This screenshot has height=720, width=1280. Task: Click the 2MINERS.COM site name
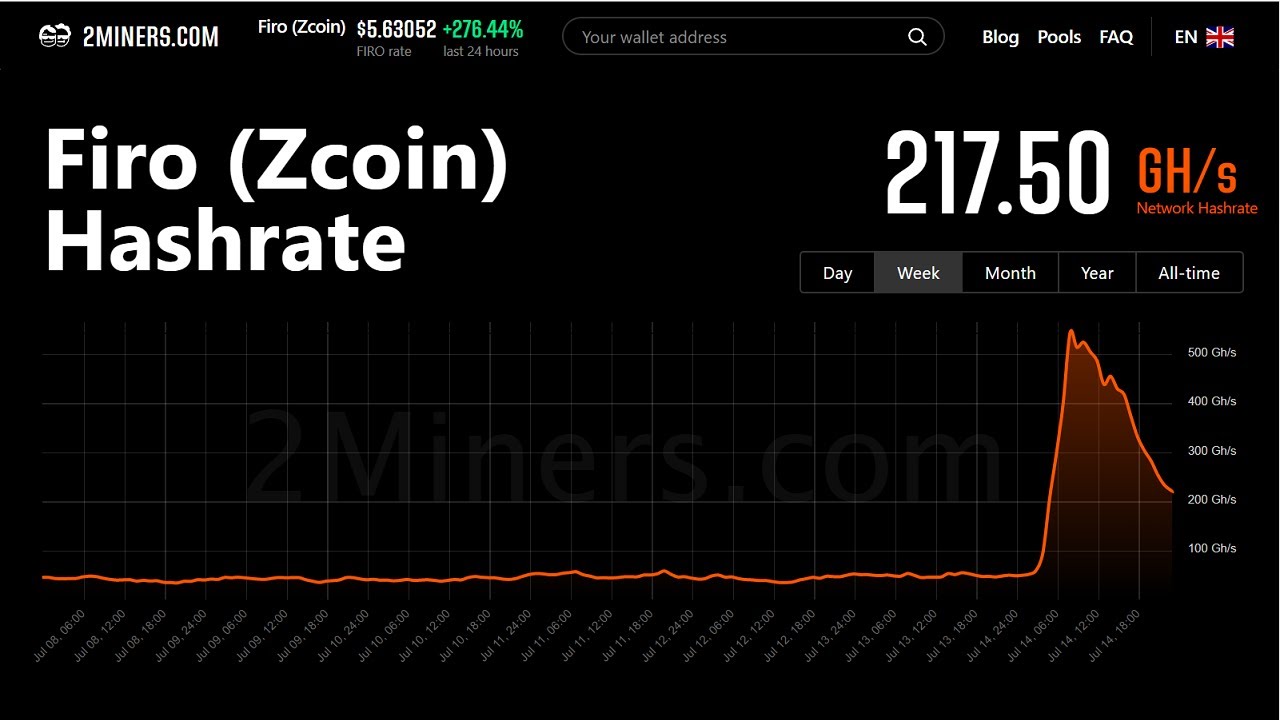tap(150, 37)
